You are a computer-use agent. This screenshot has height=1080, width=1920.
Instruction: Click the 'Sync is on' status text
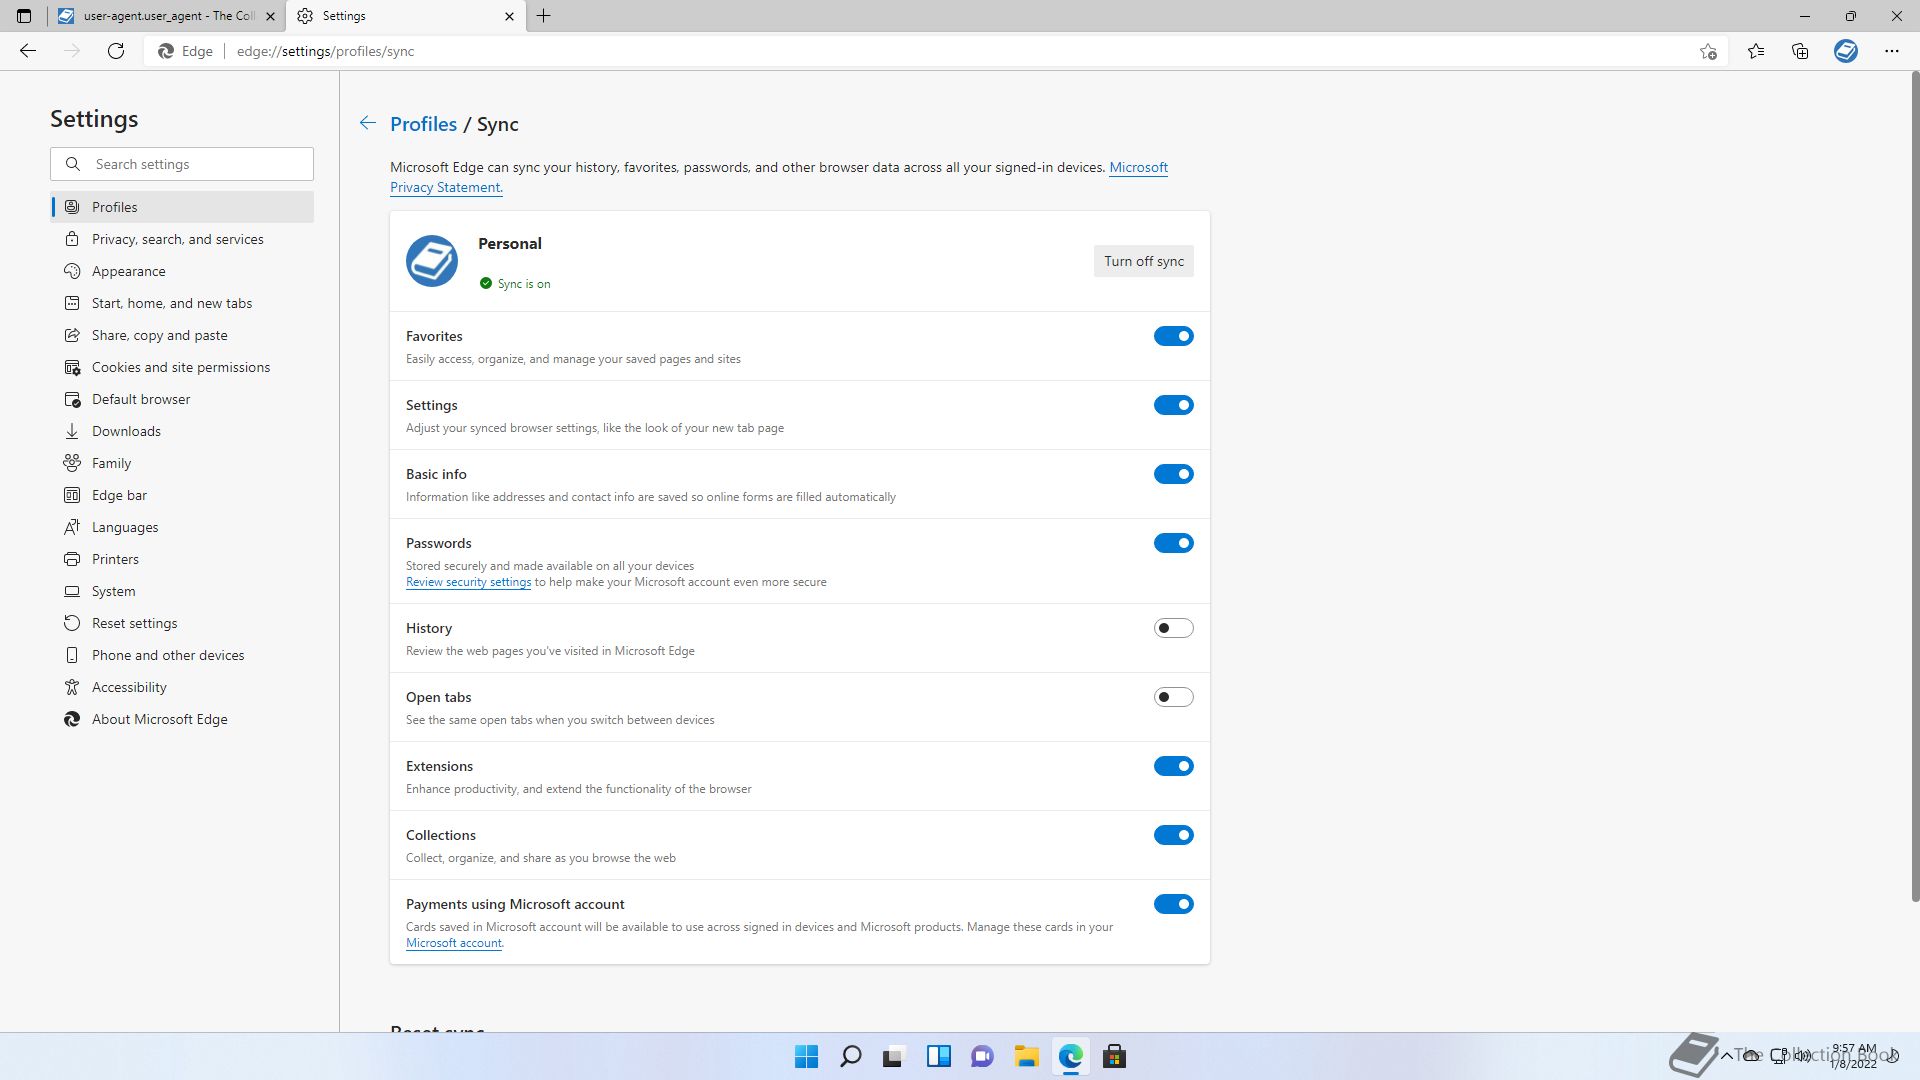click(x=524, y=284)
